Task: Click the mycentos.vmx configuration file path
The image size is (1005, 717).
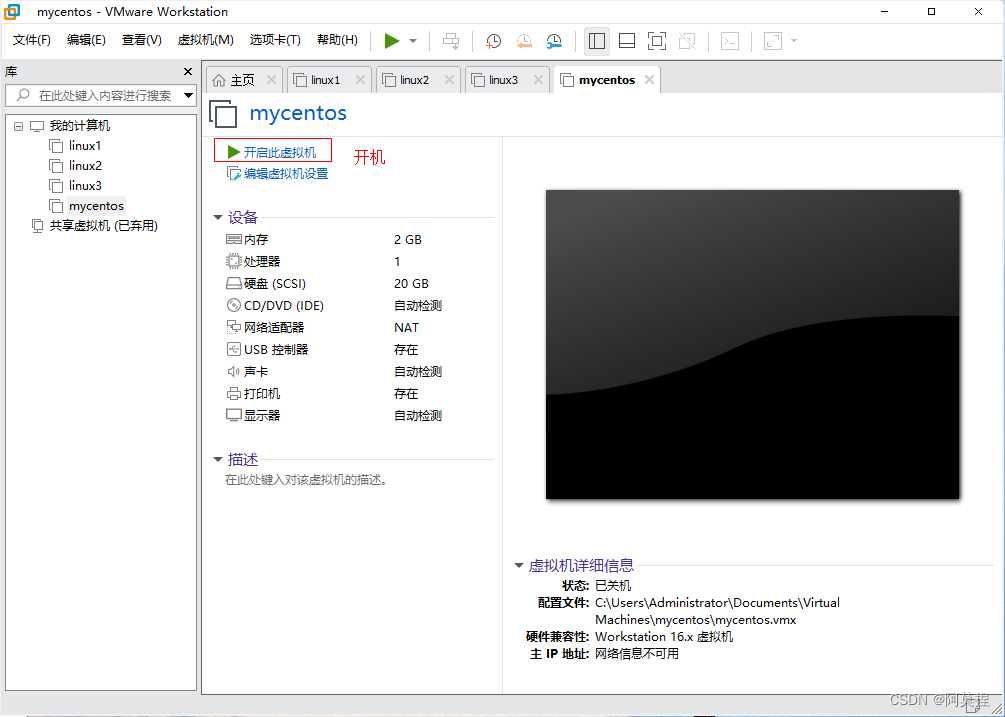Action: pyautogui.click(x=717, y=611)
